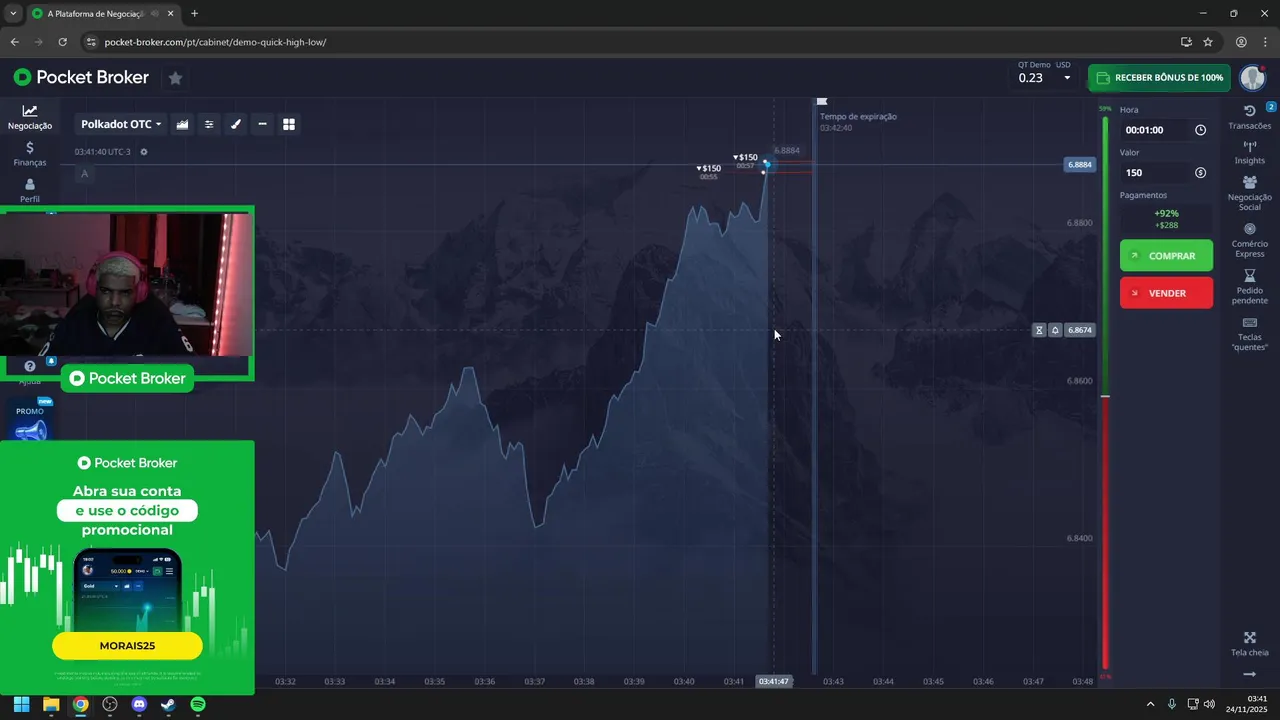Open the multi-chart grid layout icon
The width and height of the screenshot is (1280, 720).
[x=289, y=124]
